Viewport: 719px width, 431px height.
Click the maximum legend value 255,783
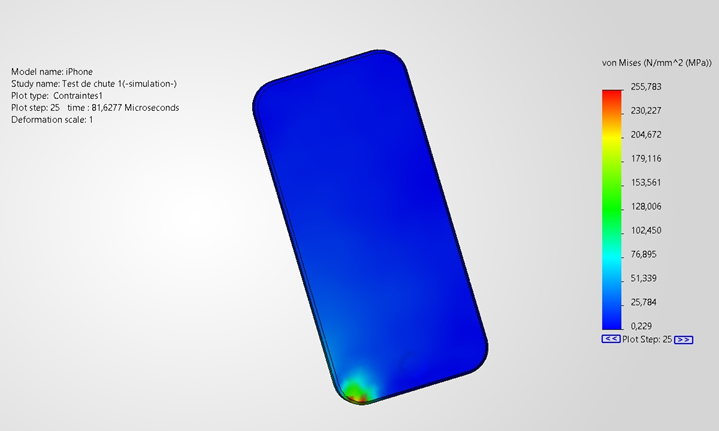tap(645, 87)
